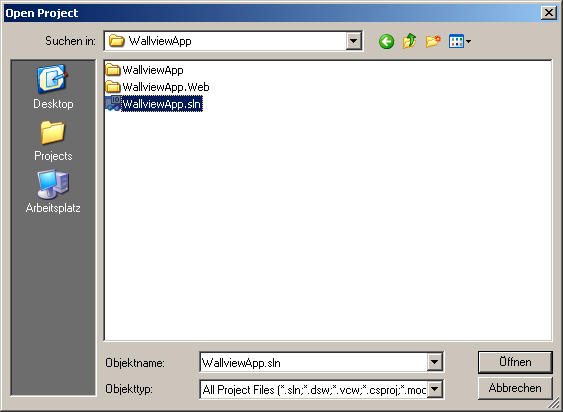Select the WallviewApp folder icon
The image size is (563, 412).
tap(113, 69)
